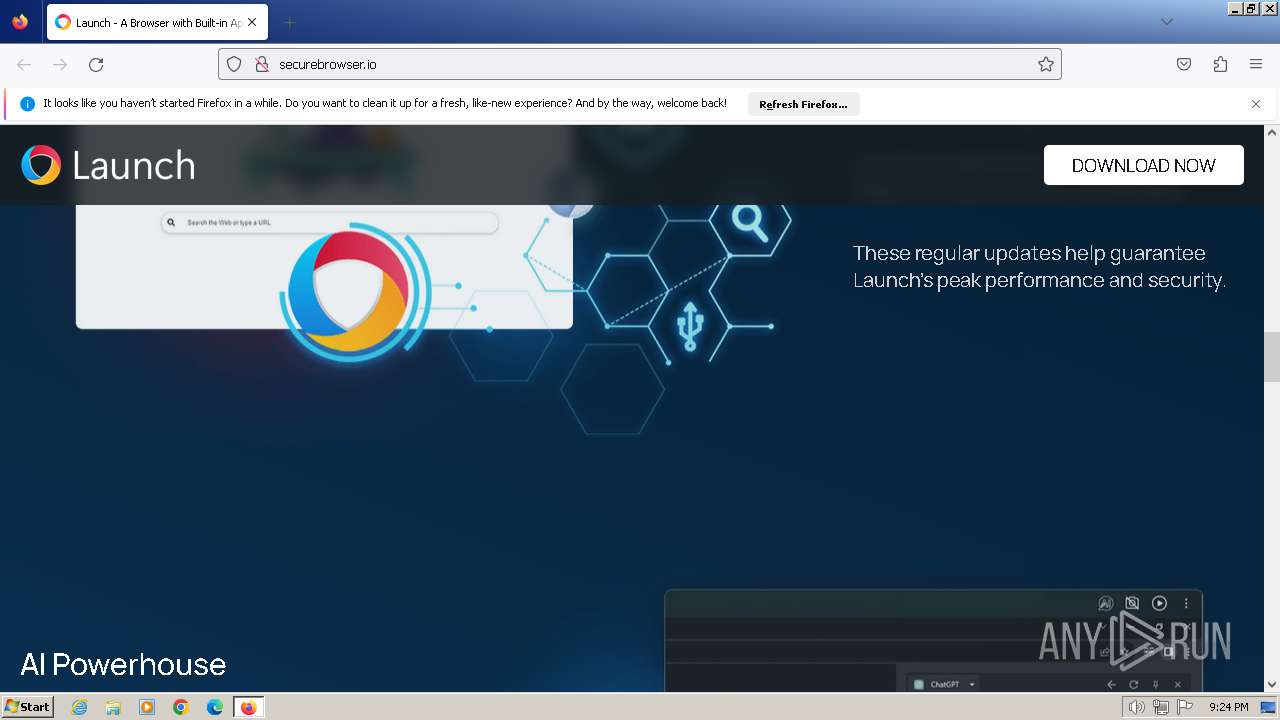This screenshot has height=720, width=1280.
Task: Click the three-dot menu in the preview panel
Action: click(x=1186, y=603)
